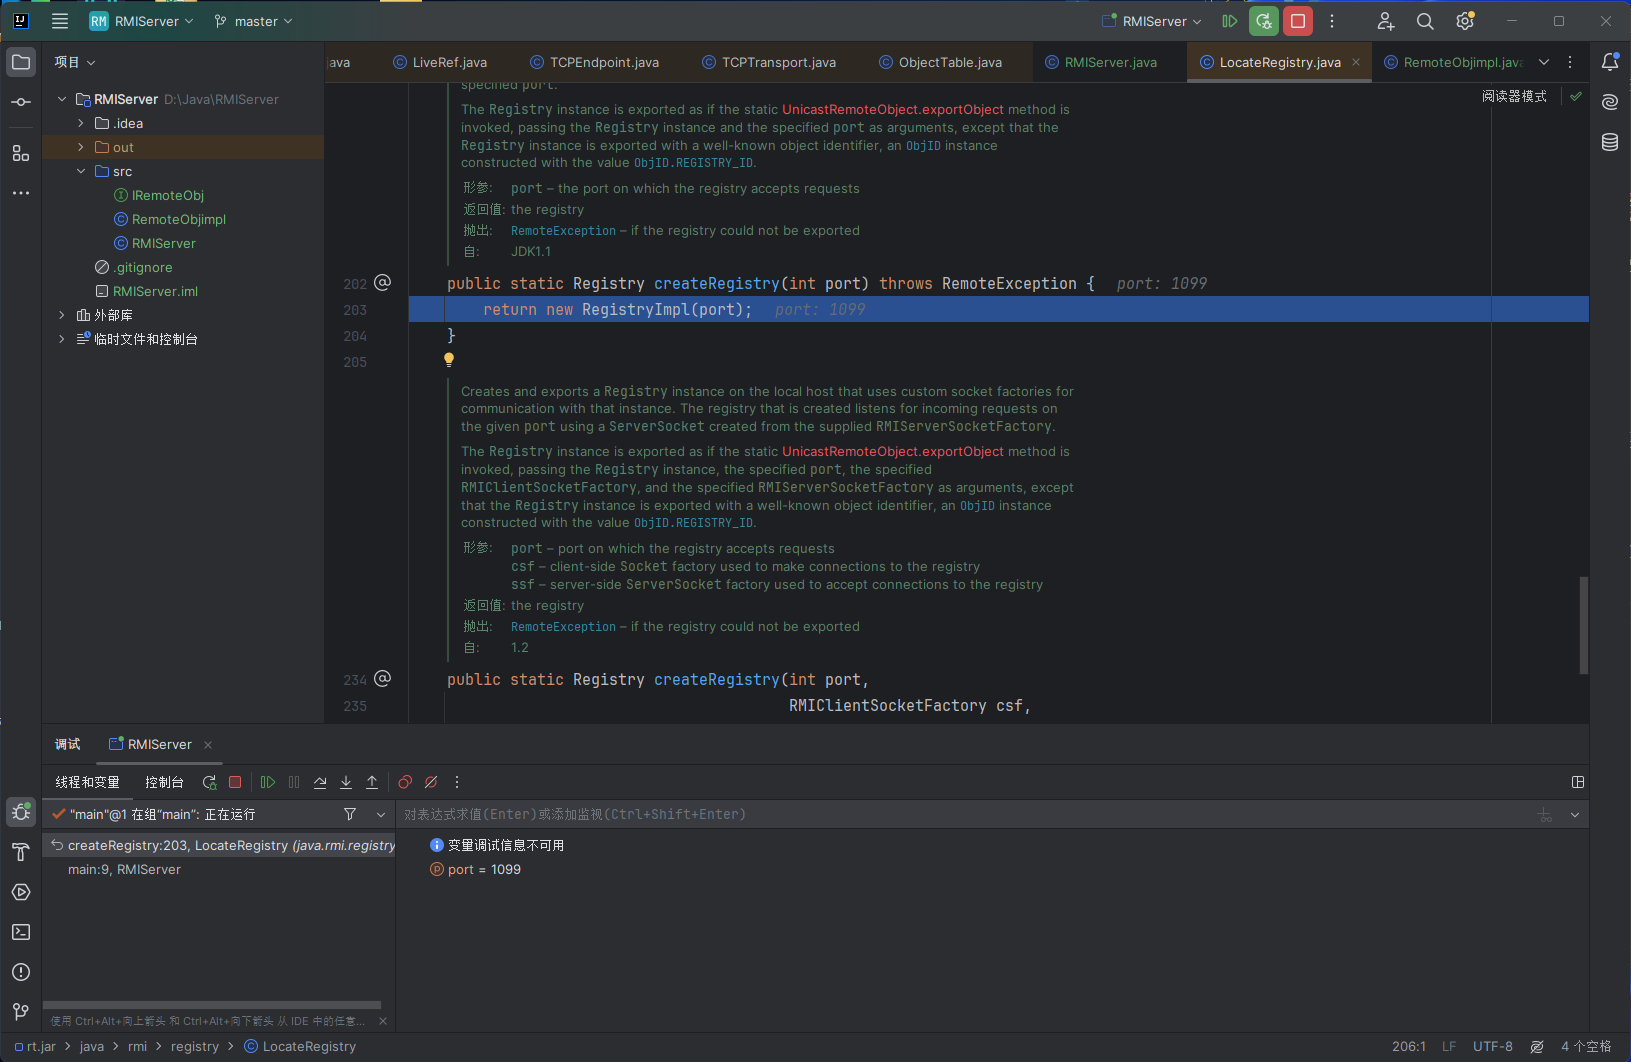View breakpoints in debug toolbar
Screen dimensions: 1631x1062
[x=405, y=782]
